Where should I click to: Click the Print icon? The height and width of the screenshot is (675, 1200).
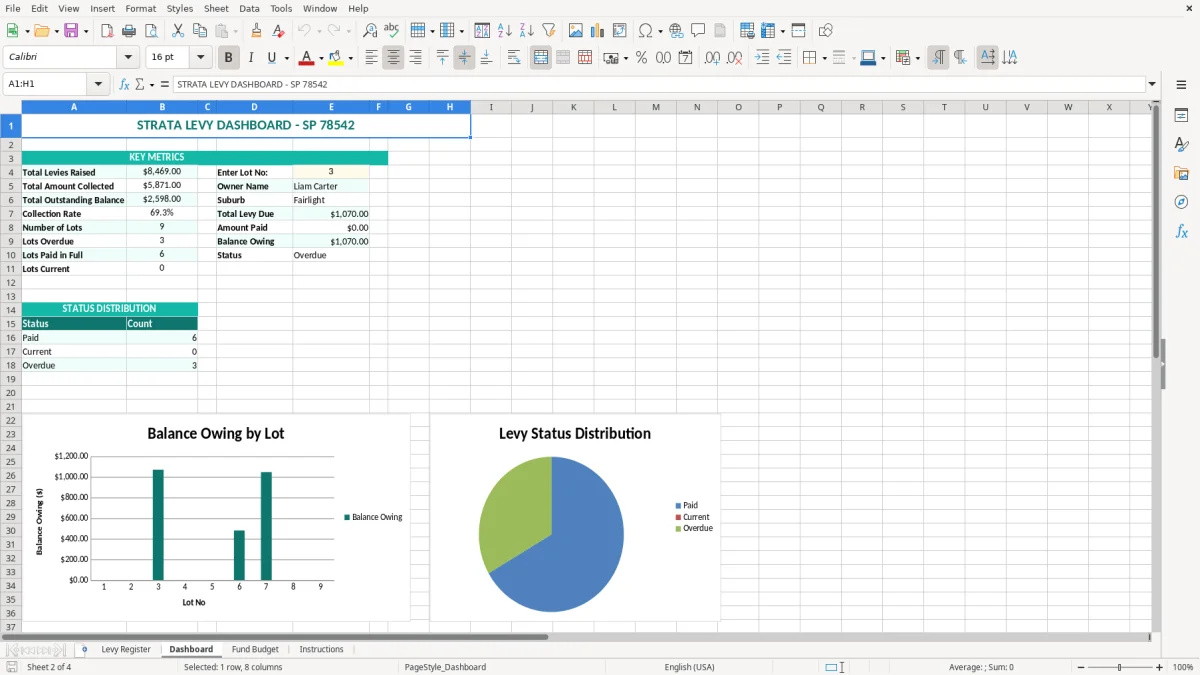(x=129, y=31)
